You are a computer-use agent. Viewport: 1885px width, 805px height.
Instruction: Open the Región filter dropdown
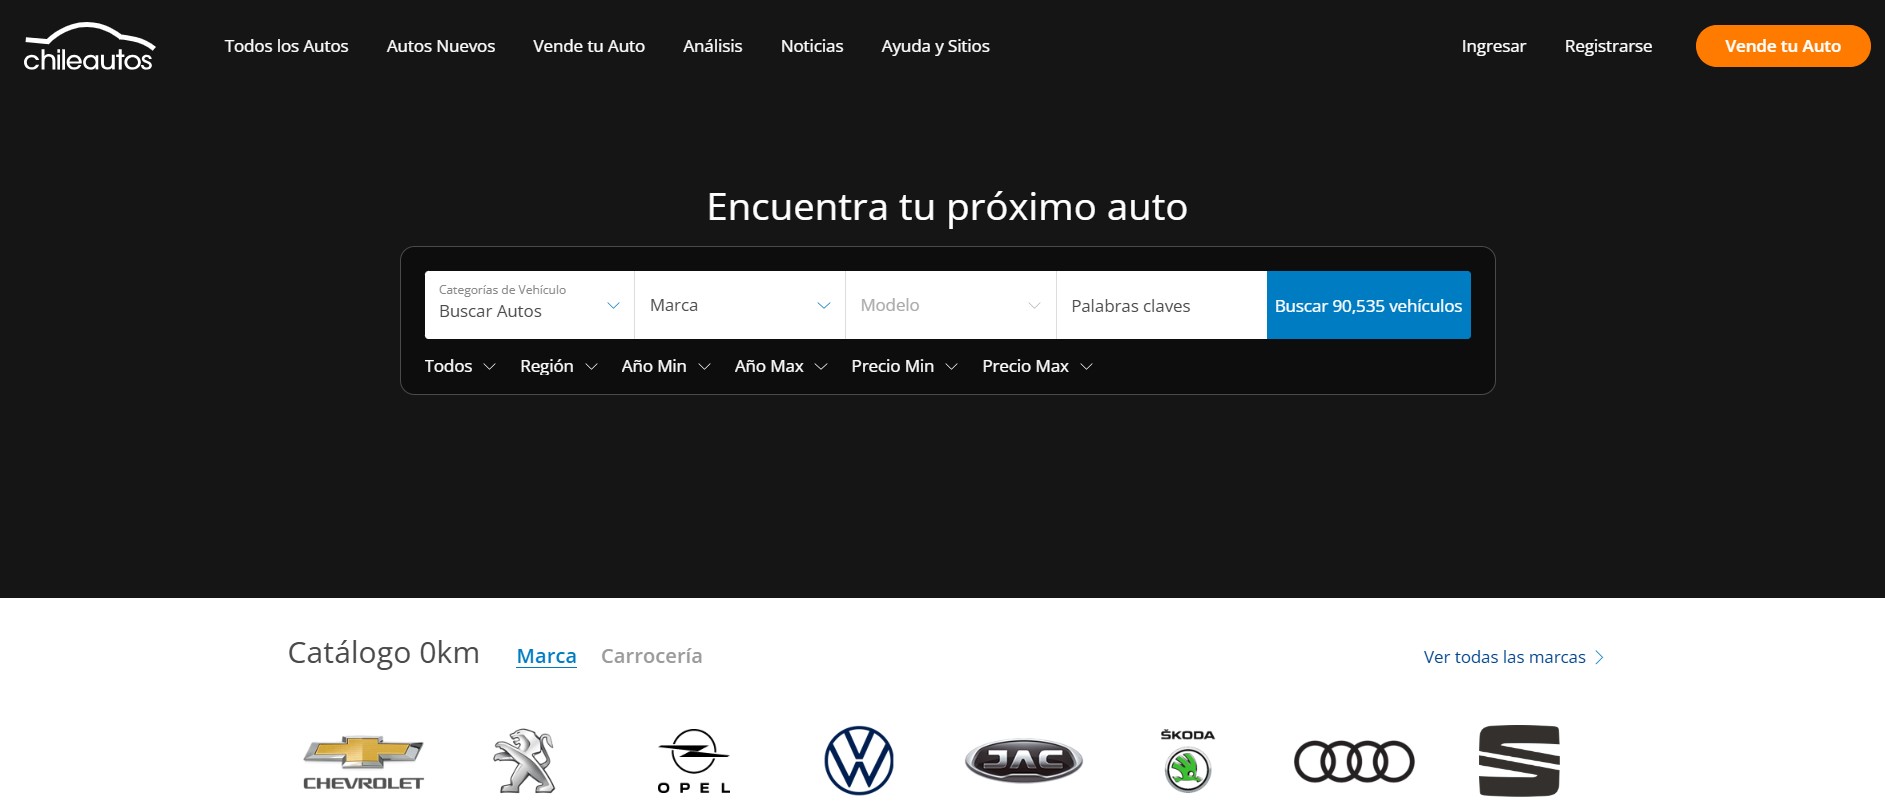[558, 366]
